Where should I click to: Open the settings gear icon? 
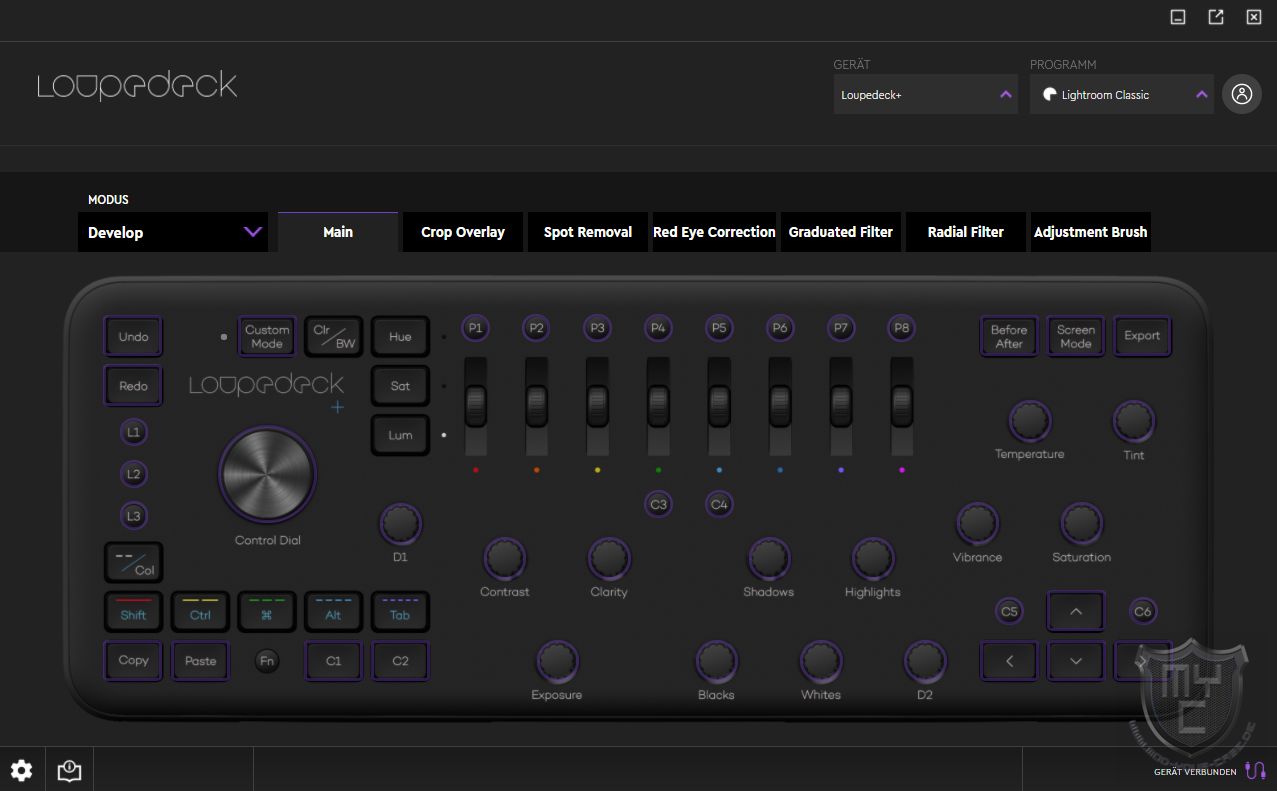[21, 770]
